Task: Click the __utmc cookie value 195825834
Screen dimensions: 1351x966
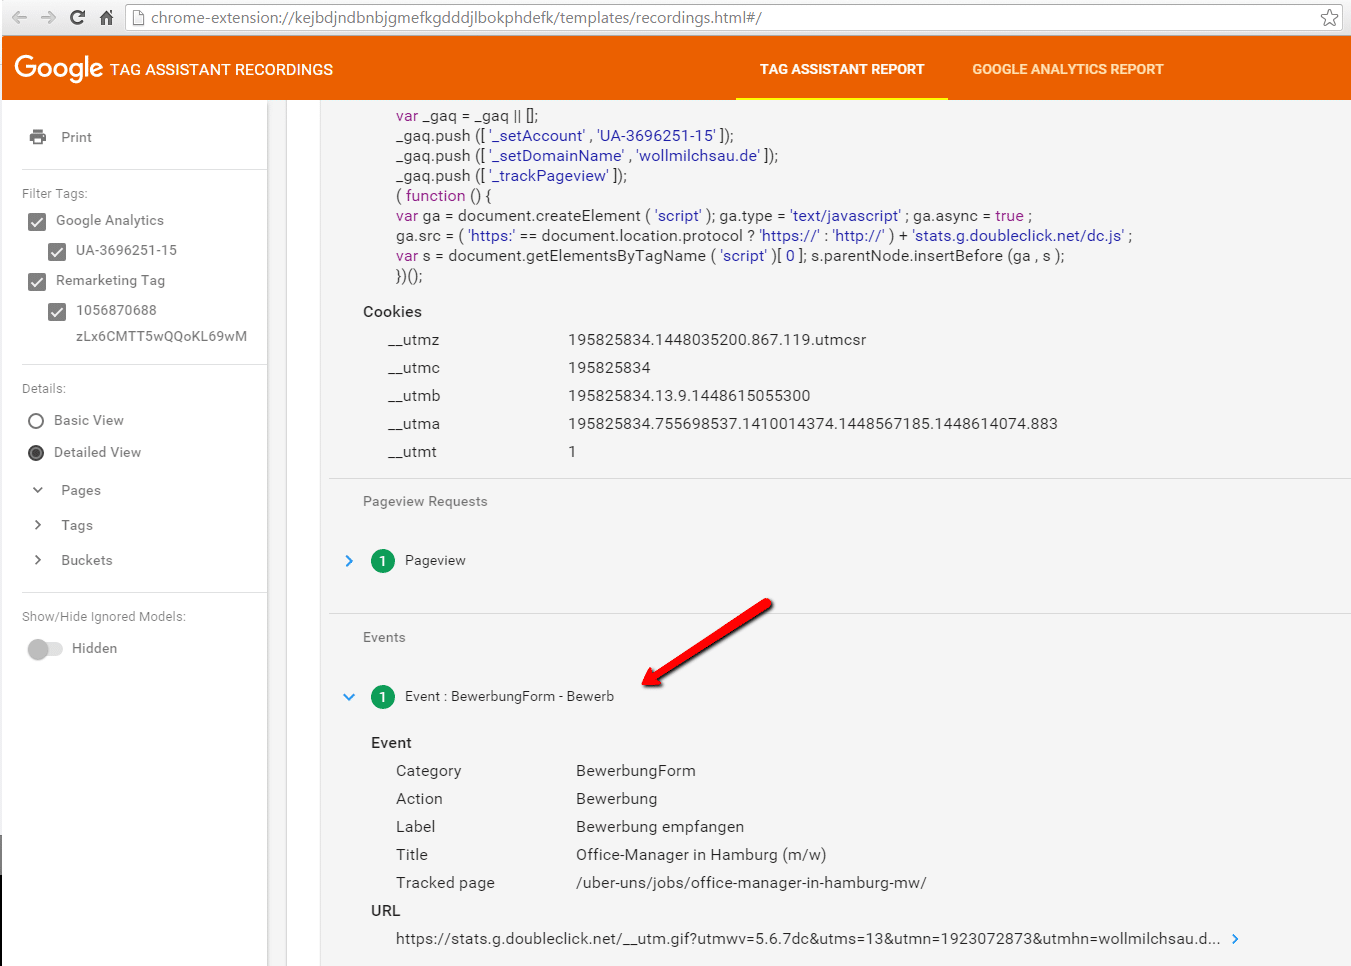Action: [609, 368]
